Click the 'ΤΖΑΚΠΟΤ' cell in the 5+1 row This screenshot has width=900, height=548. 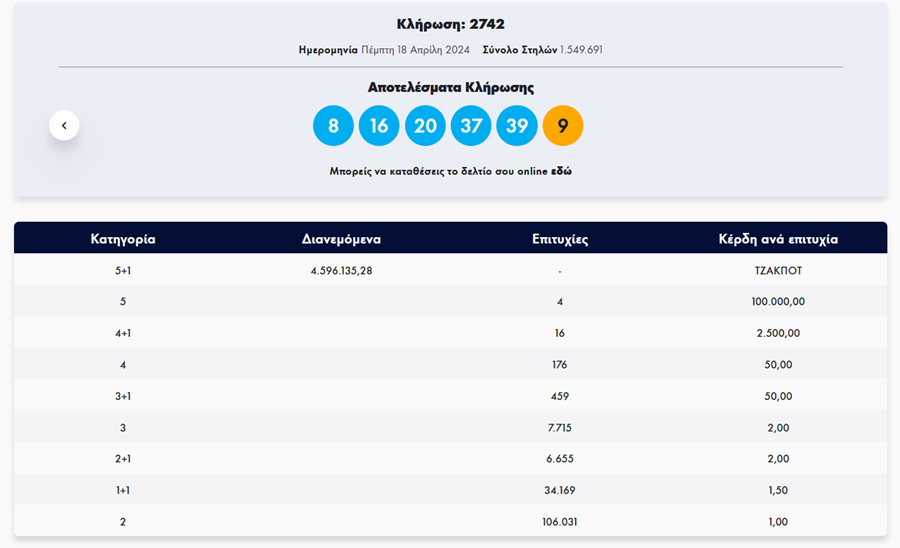[x=778, y=270]
